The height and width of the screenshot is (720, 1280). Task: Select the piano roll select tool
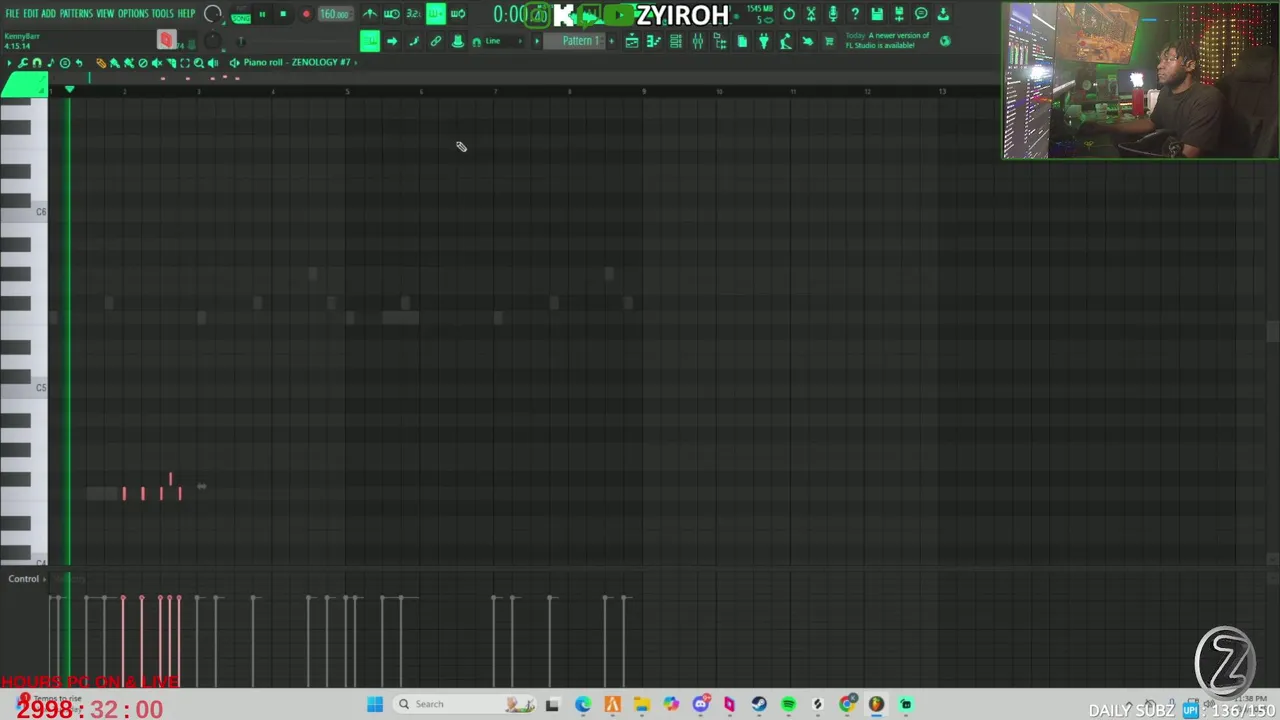coord(185,62)
